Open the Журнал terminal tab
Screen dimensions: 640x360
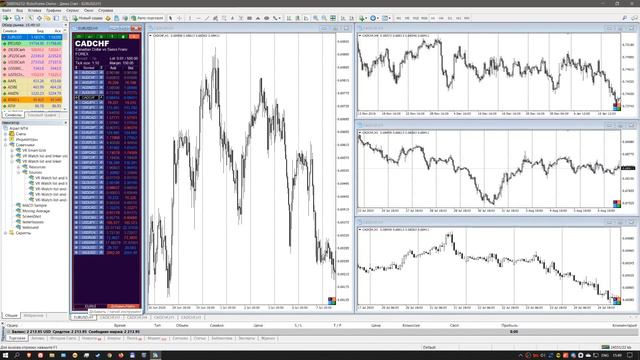(268, 338)
